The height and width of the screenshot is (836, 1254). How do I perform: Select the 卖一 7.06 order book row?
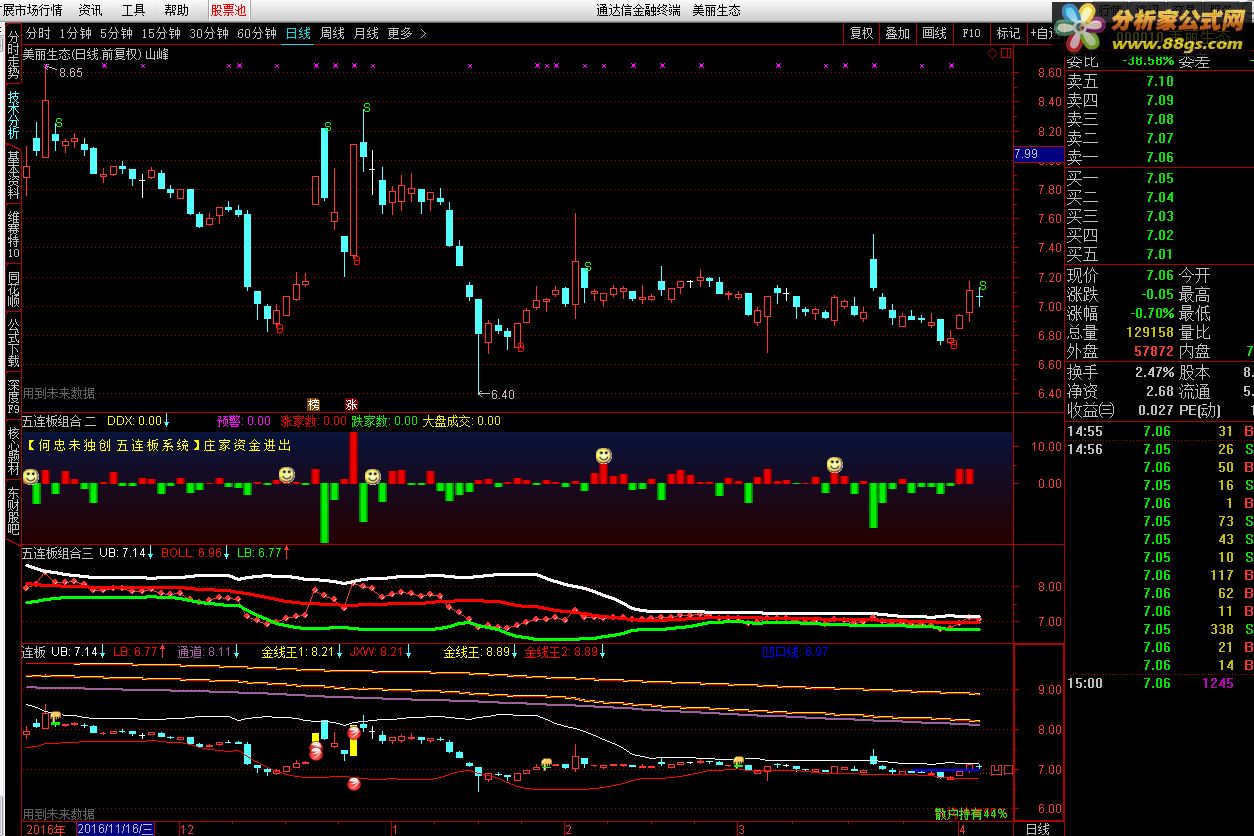pyautogui.click(x=1158, y=158)
